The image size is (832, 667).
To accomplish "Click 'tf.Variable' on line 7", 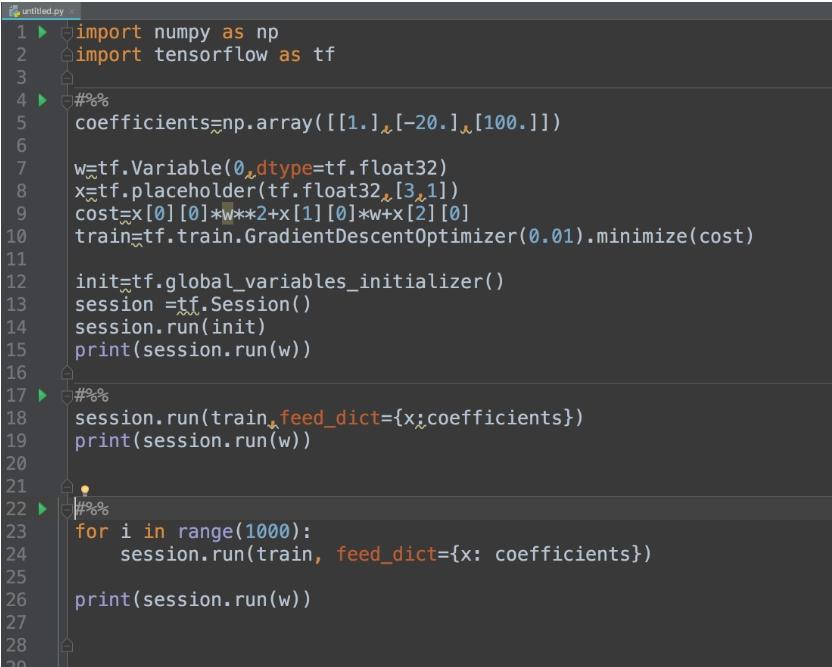I will (160, 168).
